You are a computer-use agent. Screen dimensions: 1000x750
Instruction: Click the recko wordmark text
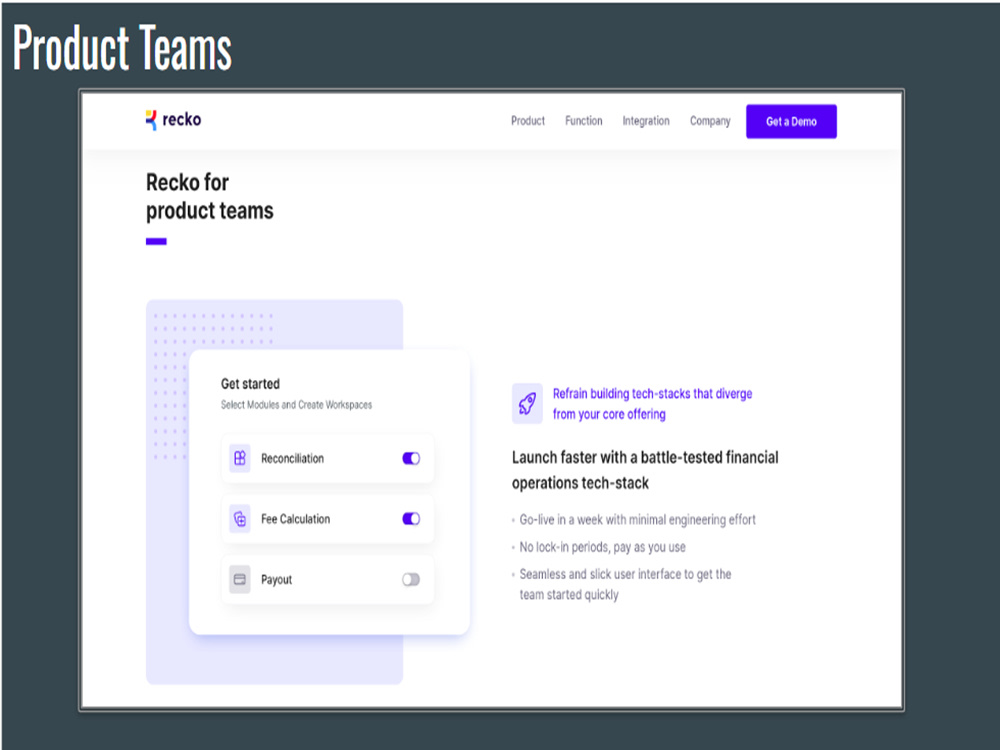point(182,120)
